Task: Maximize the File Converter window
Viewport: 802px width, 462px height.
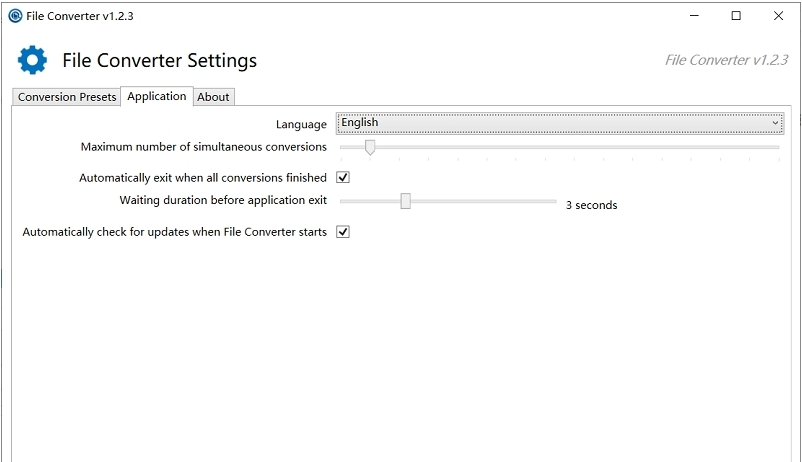Action: [x=736, y=16]
